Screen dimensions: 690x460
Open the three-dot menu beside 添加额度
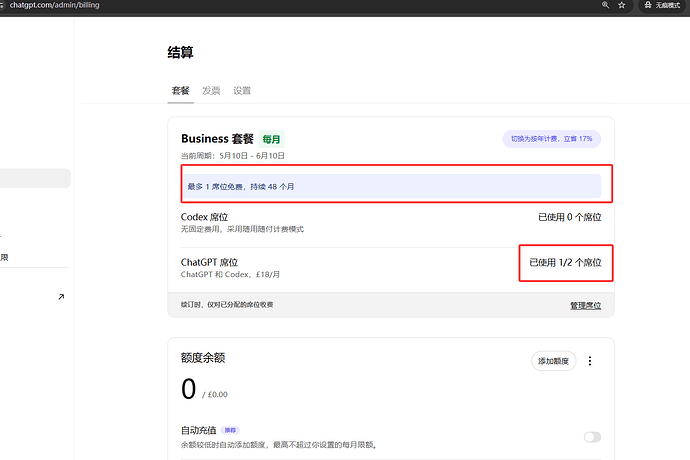pyautogui.click(x=590, y=361)
